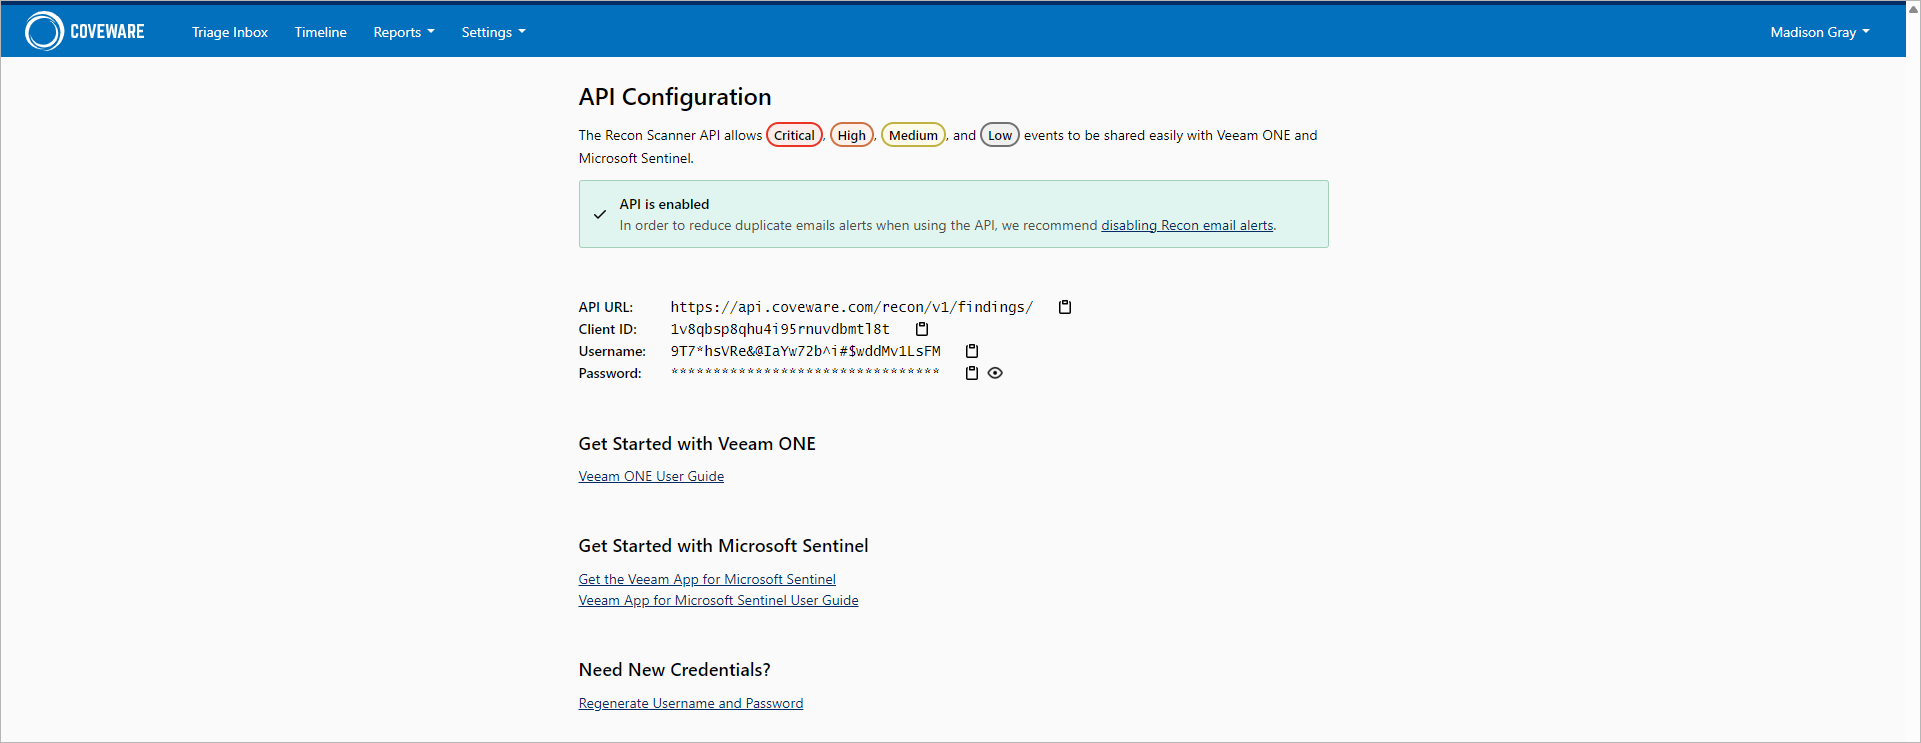
Task: Click the Coveware logo
Action: [x=85, y=32]
